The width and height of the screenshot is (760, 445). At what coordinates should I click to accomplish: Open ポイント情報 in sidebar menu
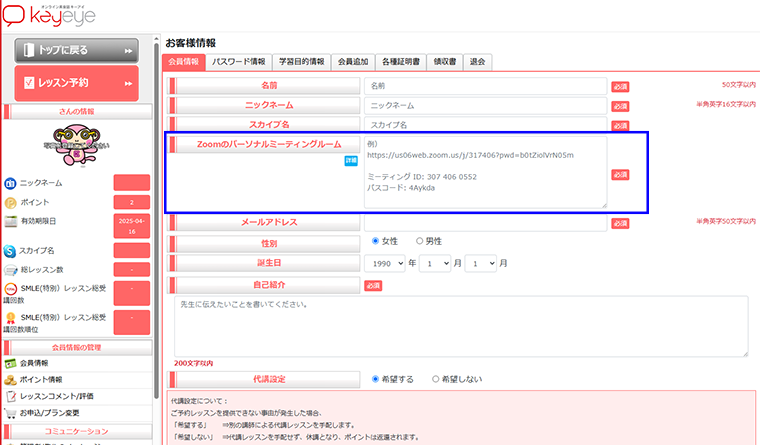click(x=41, y=380)
